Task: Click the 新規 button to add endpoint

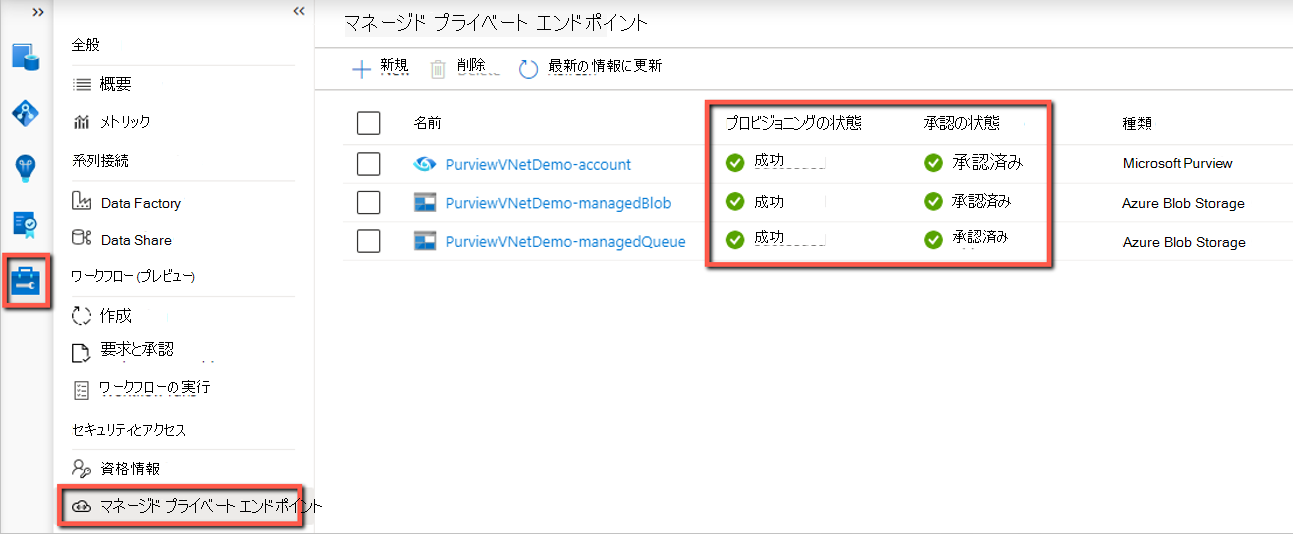Action: [380, 67]
